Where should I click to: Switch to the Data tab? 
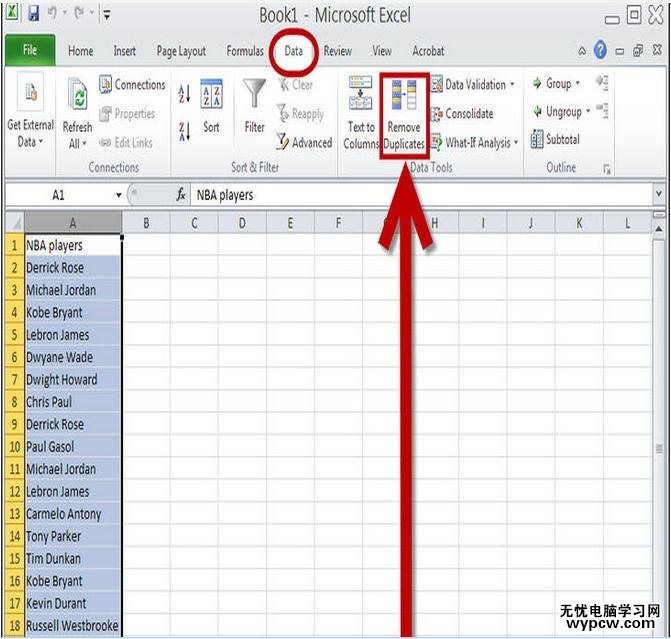(x=294, y=51)
